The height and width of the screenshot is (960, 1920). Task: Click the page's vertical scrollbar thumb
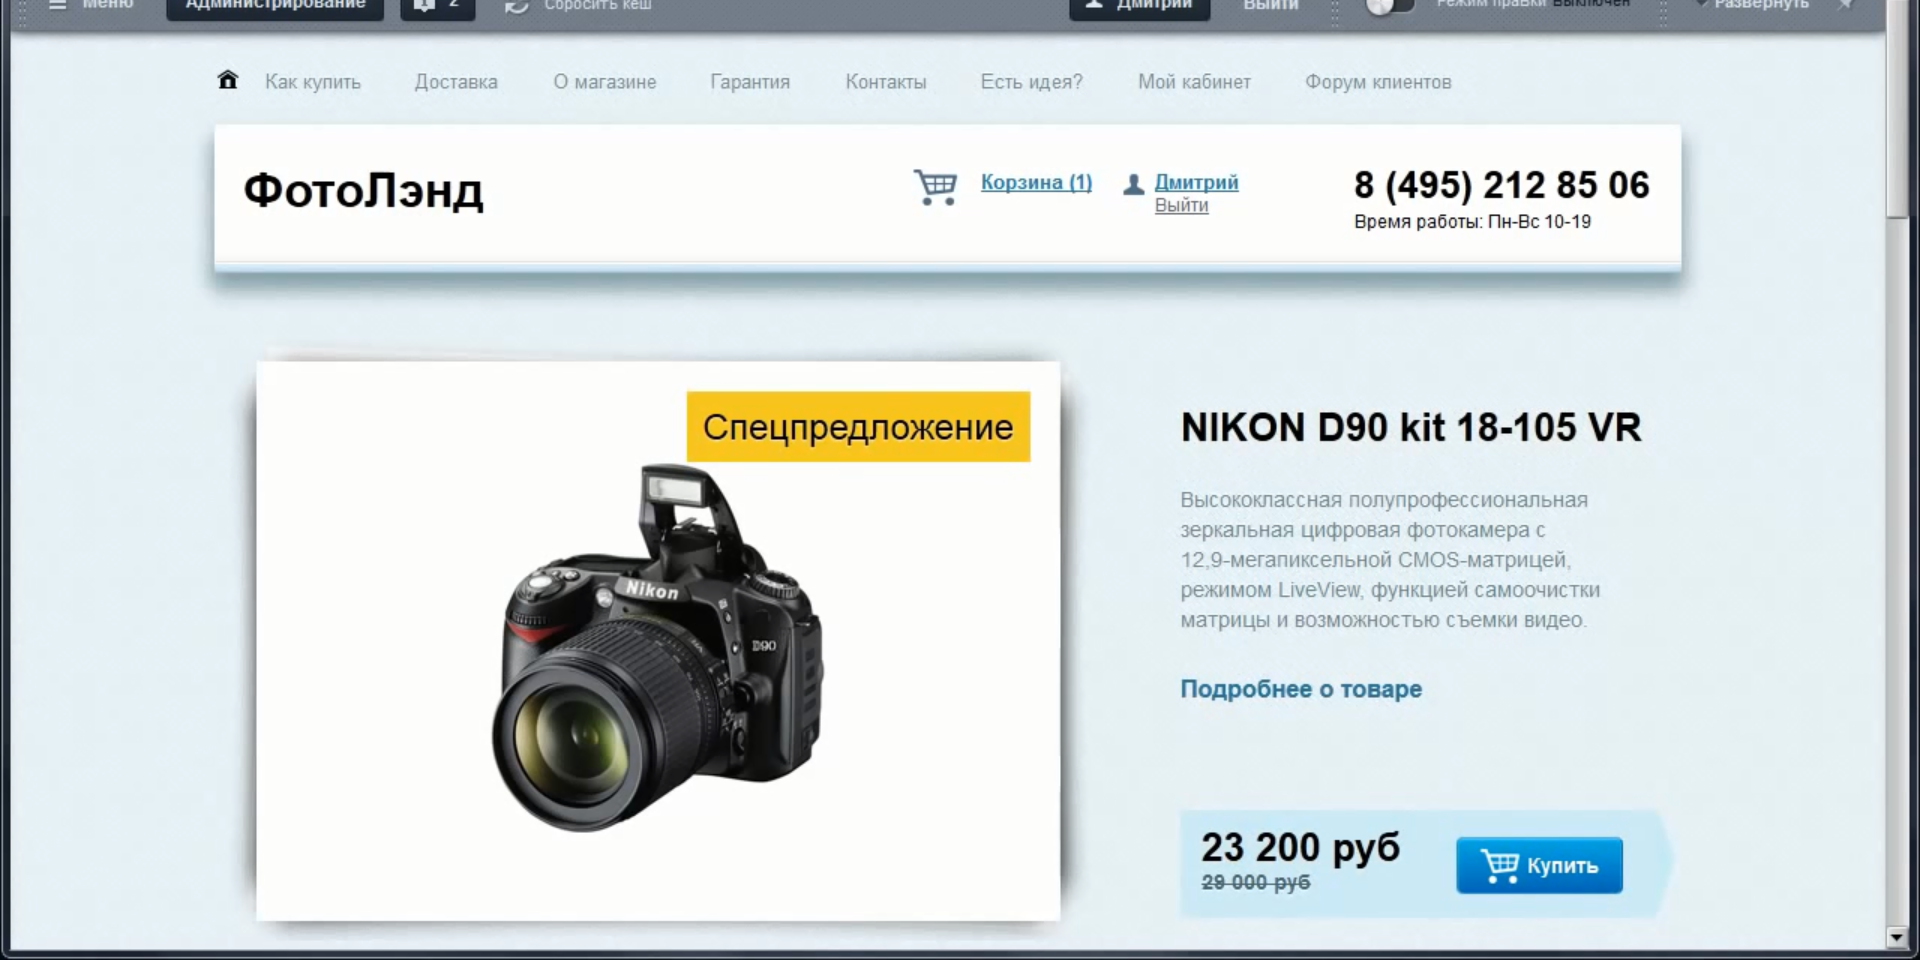(x=1897, y=108)
